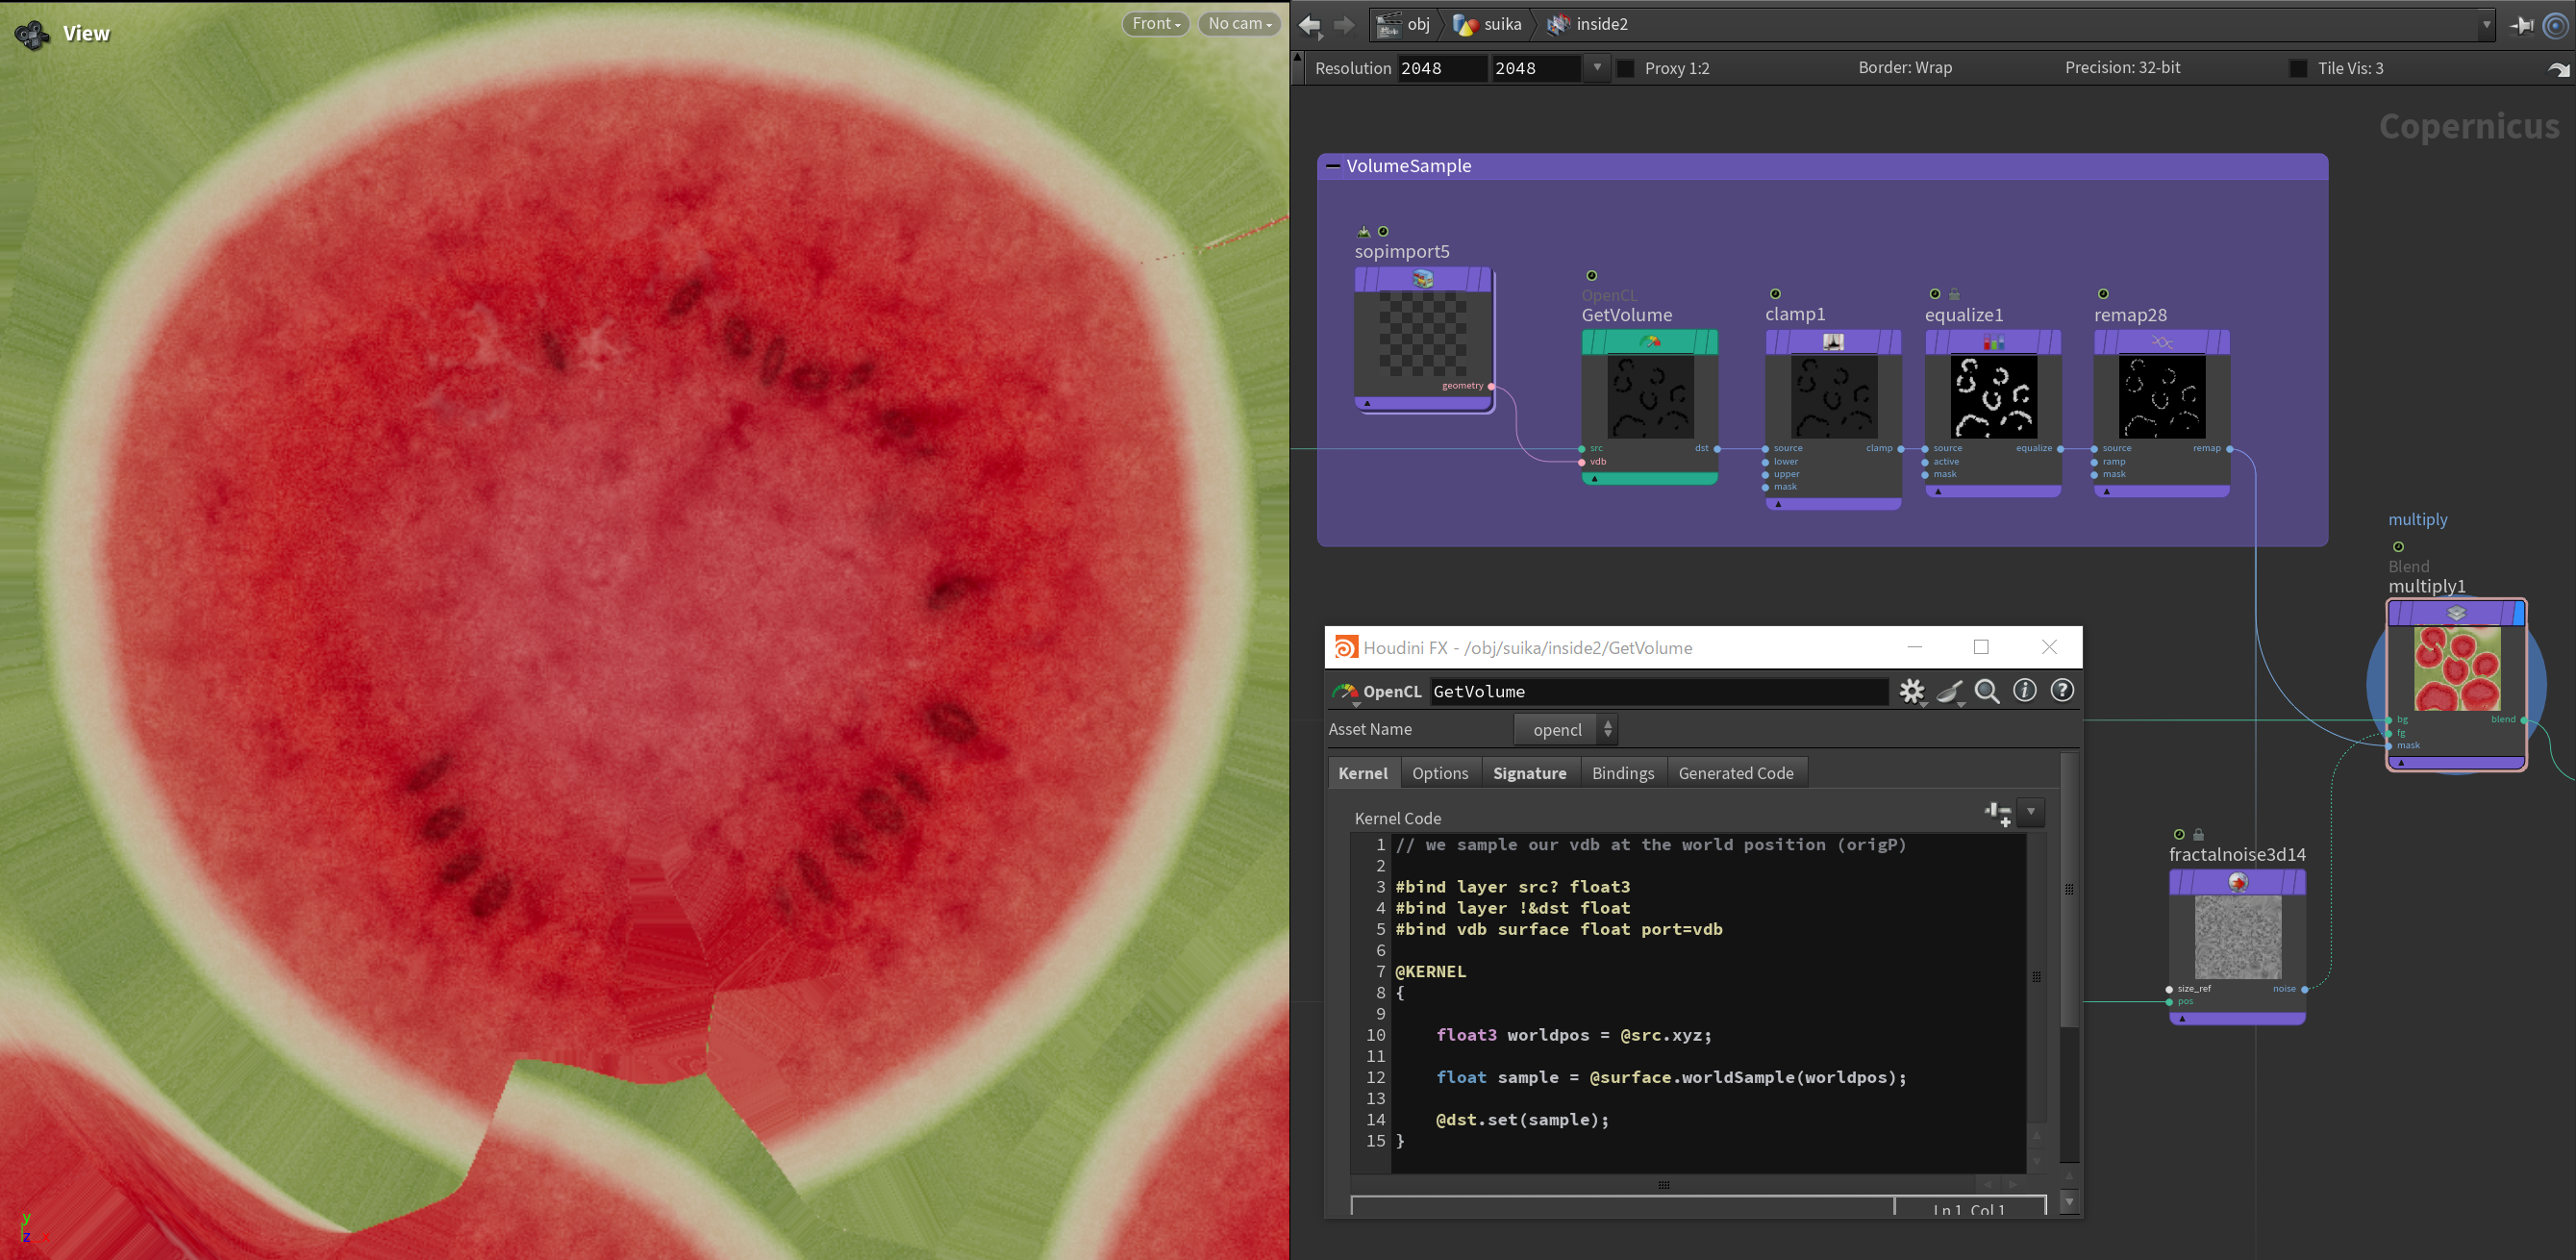This screenshot has height=1260, width=2576.
Task: Click the add spare parameter icon above Kernel Code
Action: coord(1997,813)
